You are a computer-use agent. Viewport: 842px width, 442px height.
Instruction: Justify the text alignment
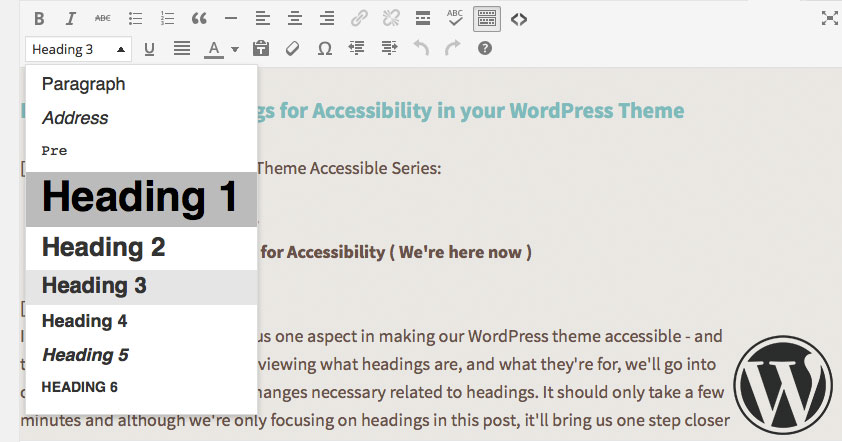pos(182,48)
